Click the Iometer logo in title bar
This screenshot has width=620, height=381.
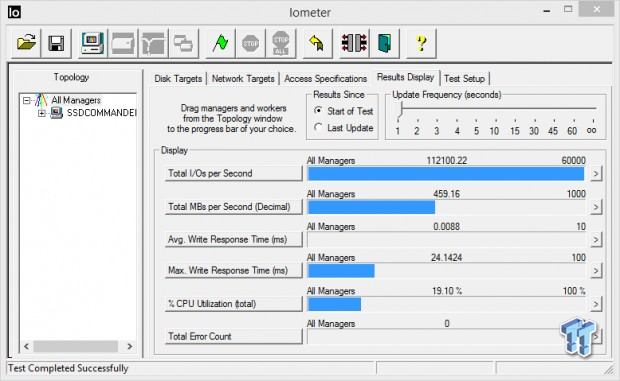click(14, 12)
